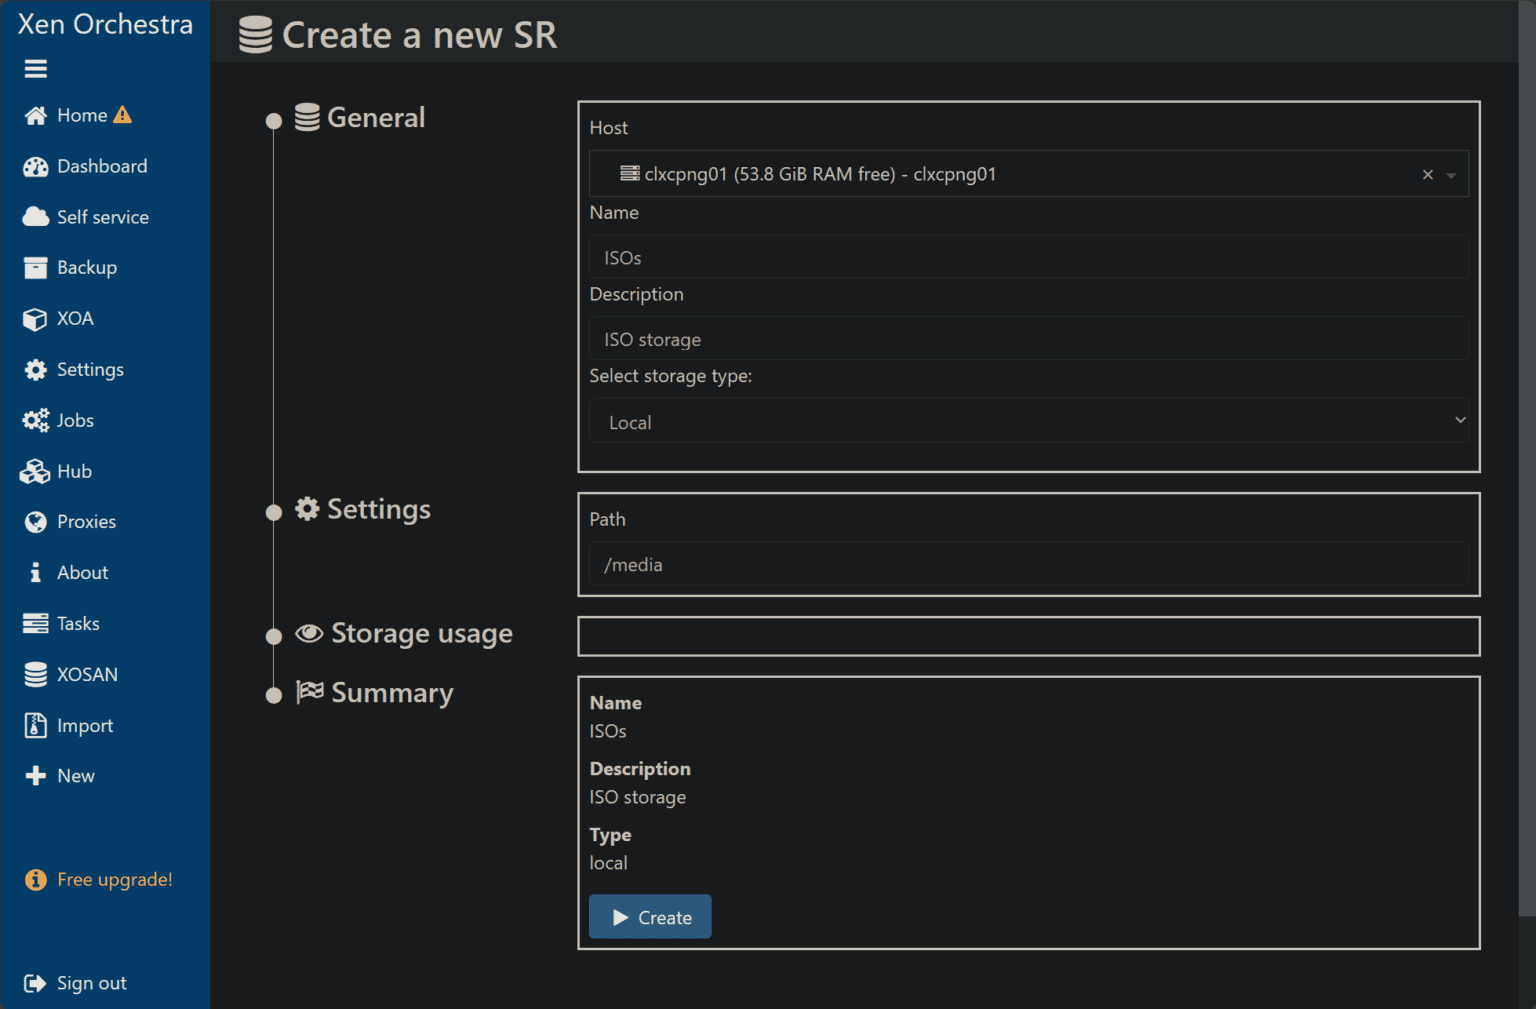Open Settings from the sidebar
The height and width of the screenshot is (1009, 1536).
pyautogui.click(x=90, y=369)
